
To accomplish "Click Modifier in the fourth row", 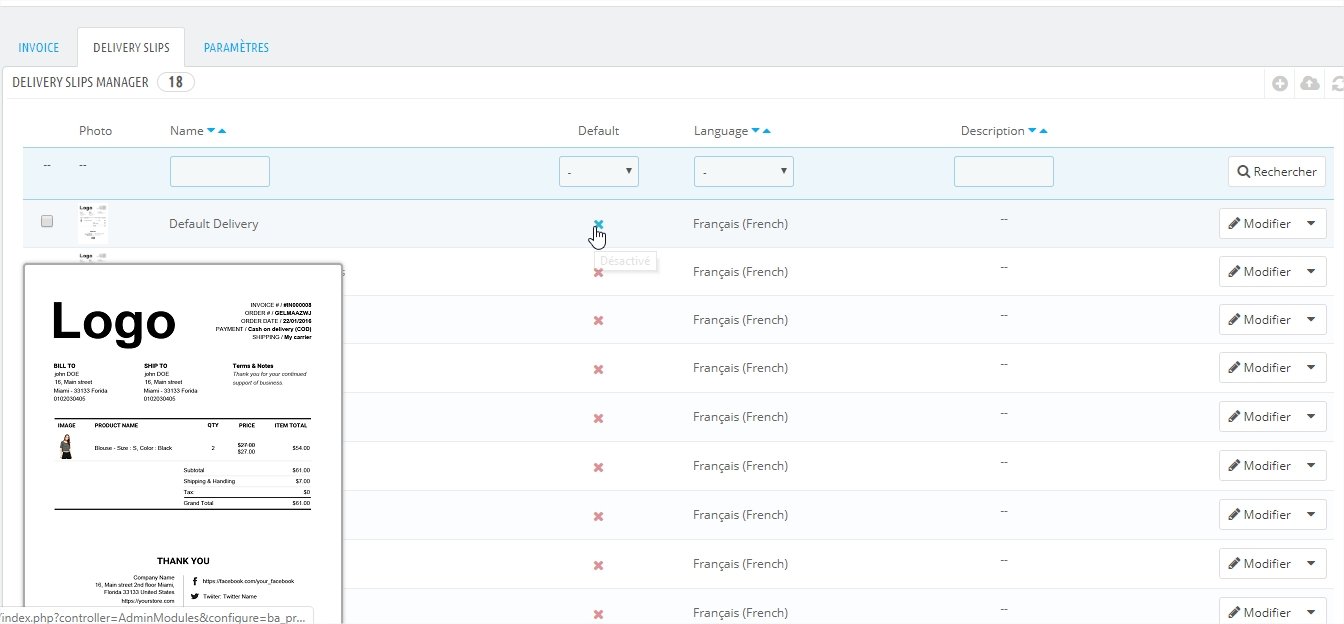I will (x=1259, y=368).
